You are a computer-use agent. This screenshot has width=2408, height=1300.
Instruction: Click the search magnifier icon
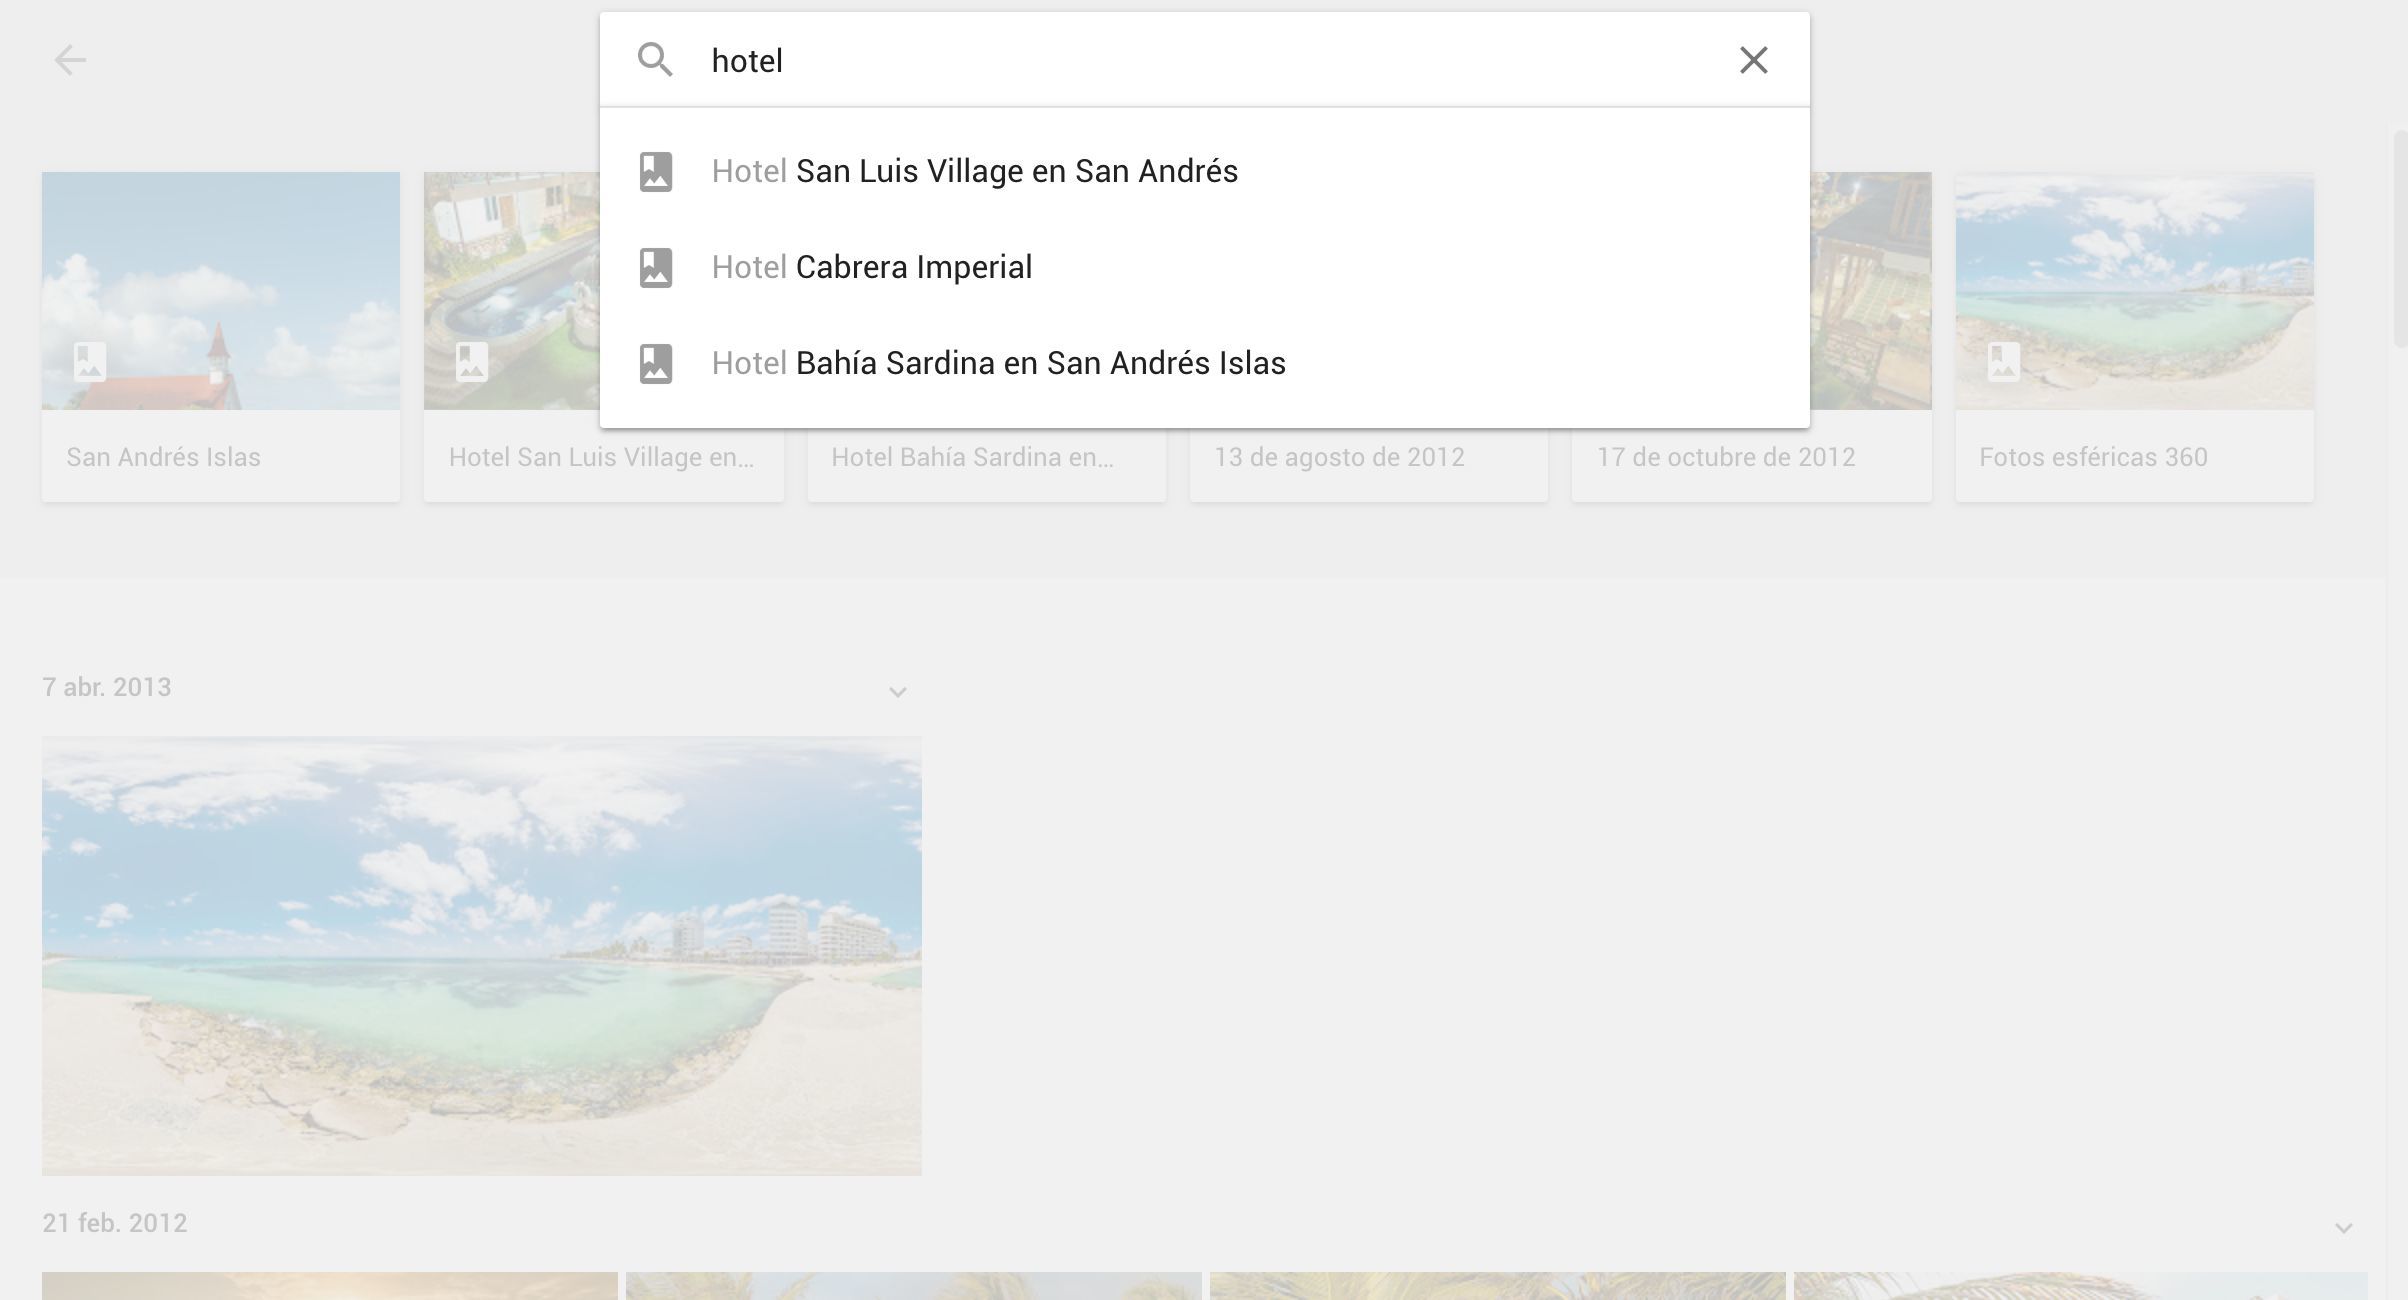pos(655,60)
